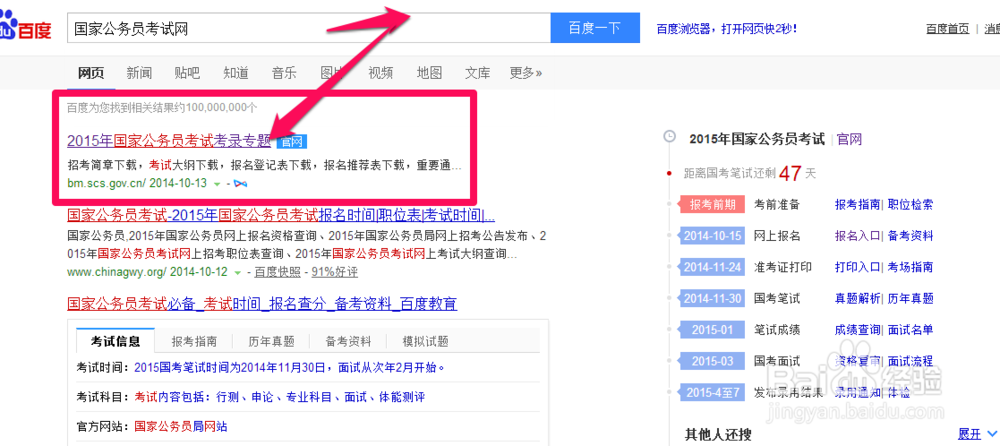Image resolution: width=1000 pixels, height=446 pixels.
Task: Open third result 国家公务员考试必备 百度教育
Action: click(x=262, y=304)
